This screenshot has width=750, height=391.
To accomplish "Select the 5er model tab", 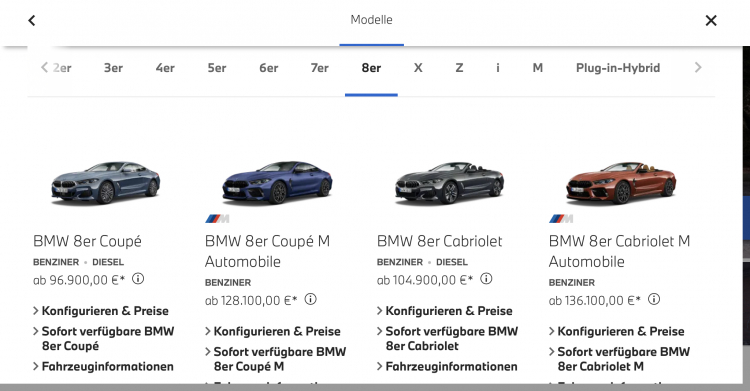I will click(x=217, y=68).
